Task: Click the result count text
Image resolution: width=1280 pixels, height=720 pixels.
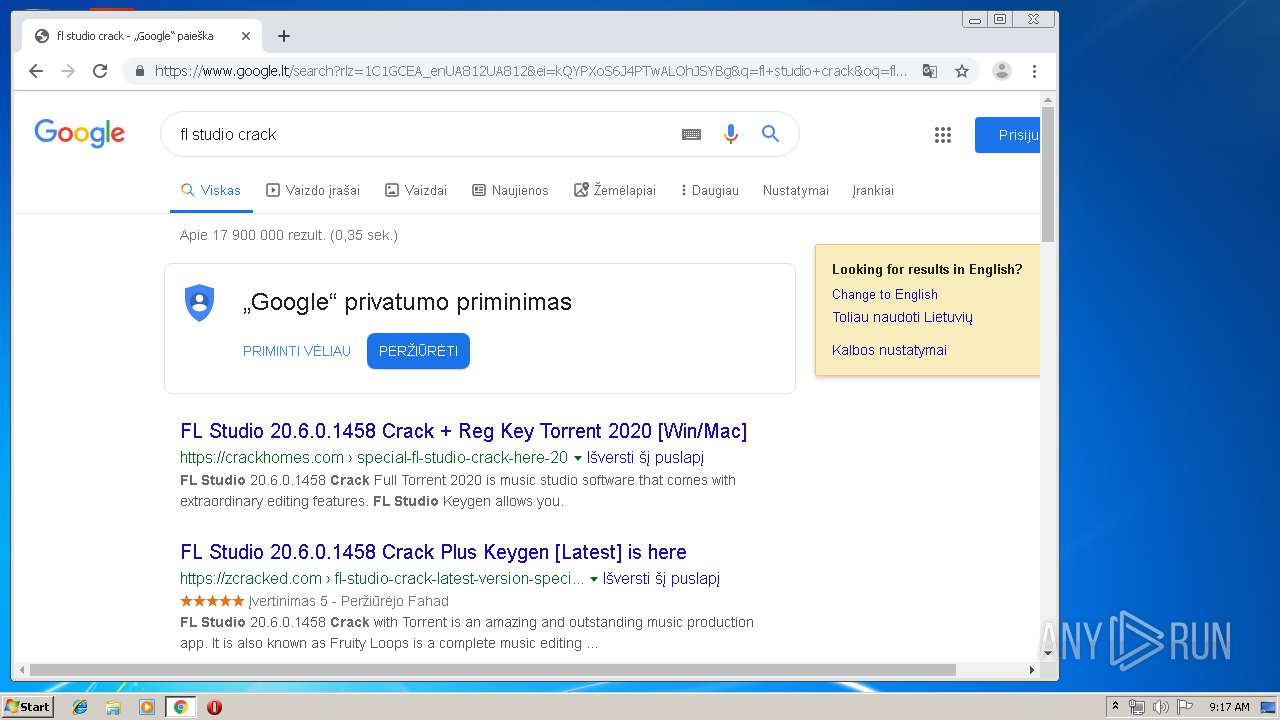Action: (x=289, y=235)
